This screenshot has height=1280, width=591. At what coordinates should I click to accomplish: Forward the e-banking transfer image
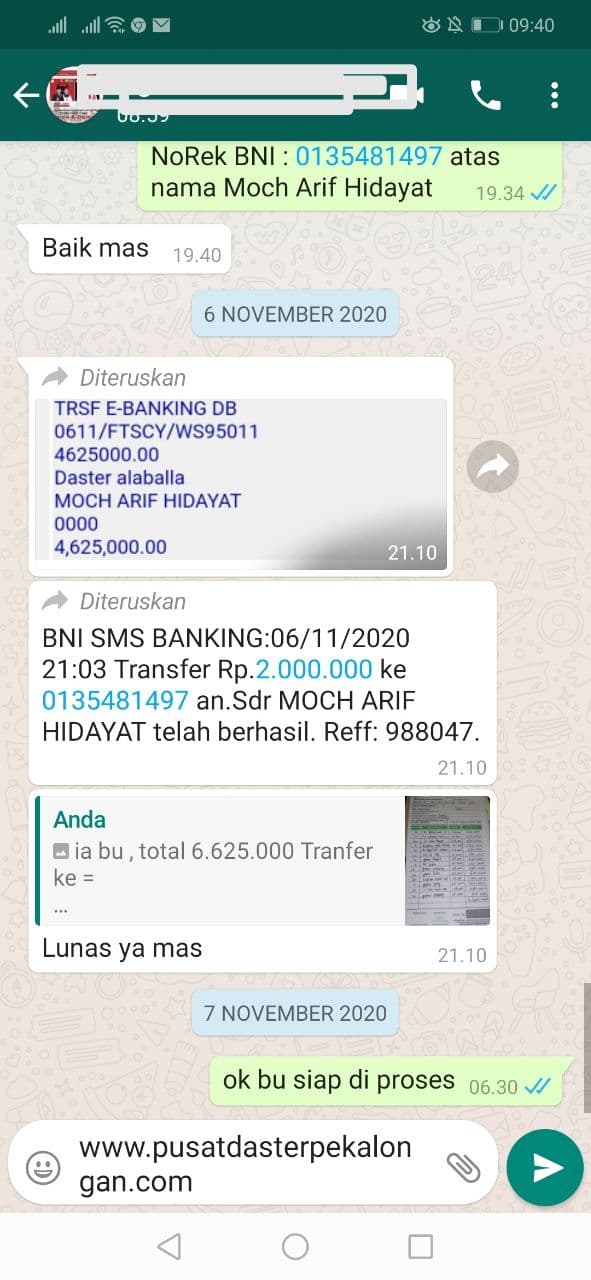tap(493, 465)
